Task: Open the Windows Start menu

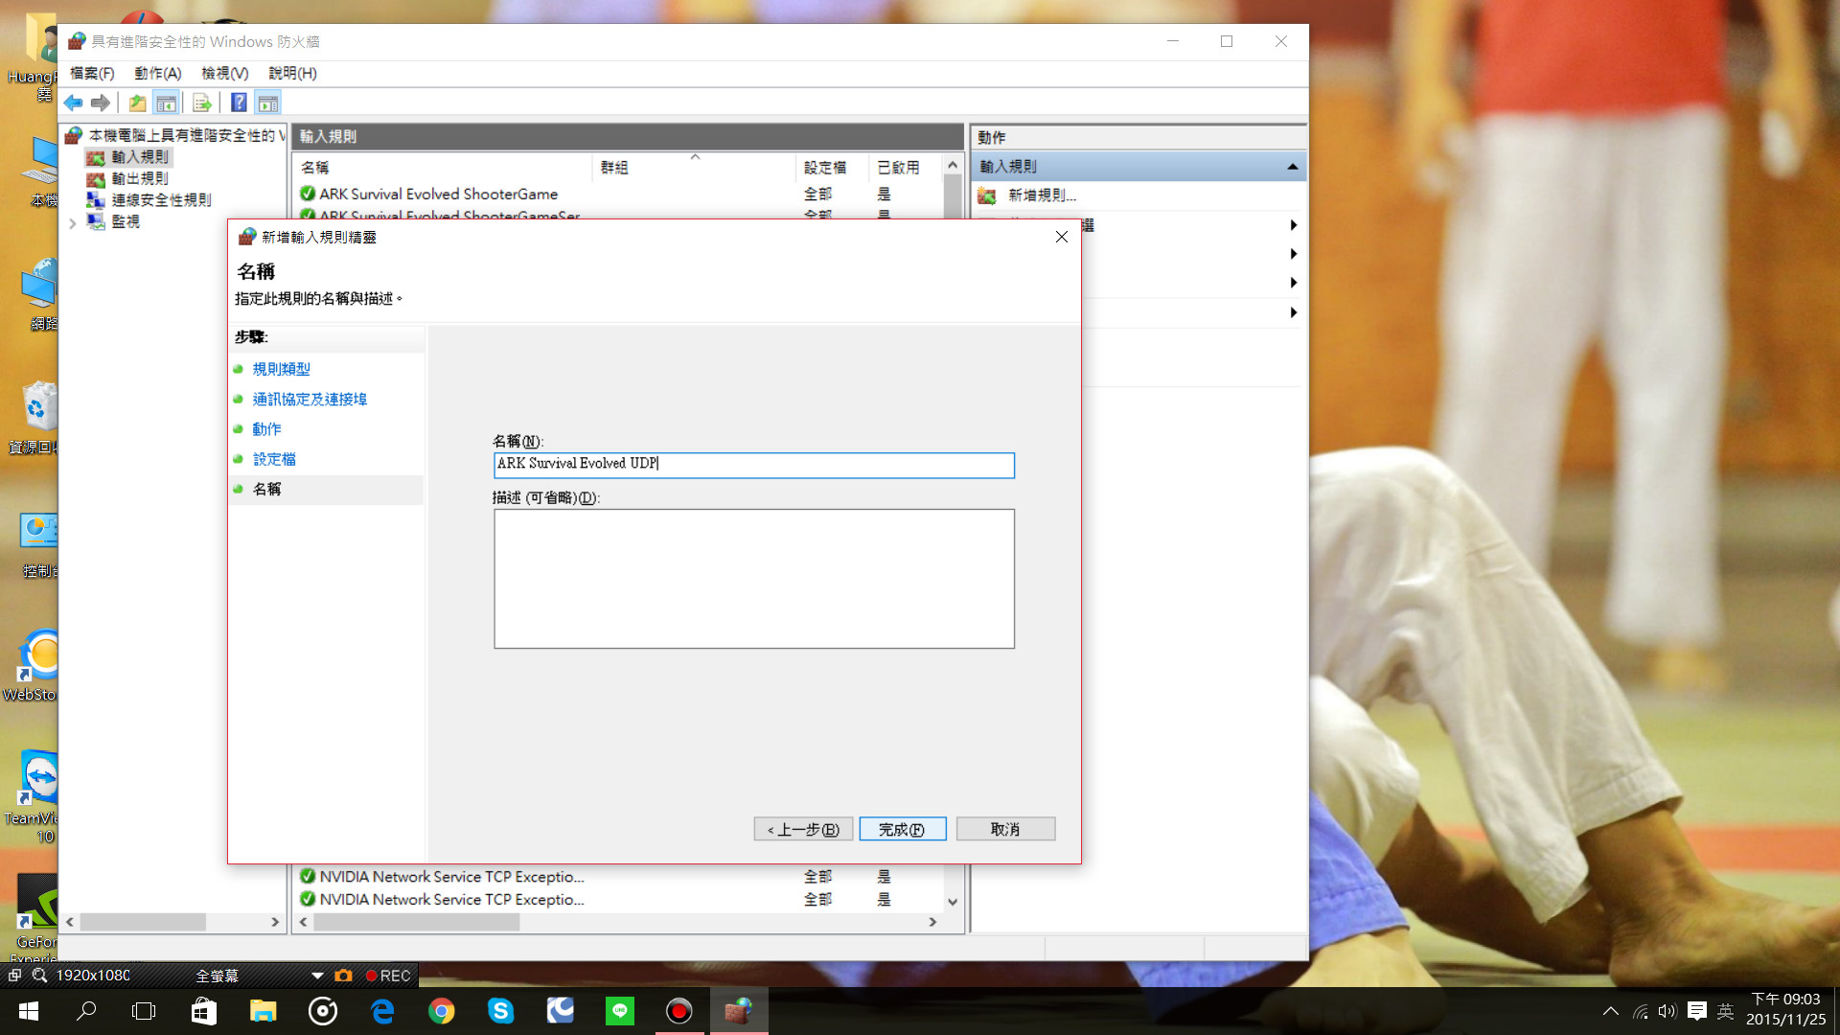Action: pyautogui.click(x=28, y=1011)
